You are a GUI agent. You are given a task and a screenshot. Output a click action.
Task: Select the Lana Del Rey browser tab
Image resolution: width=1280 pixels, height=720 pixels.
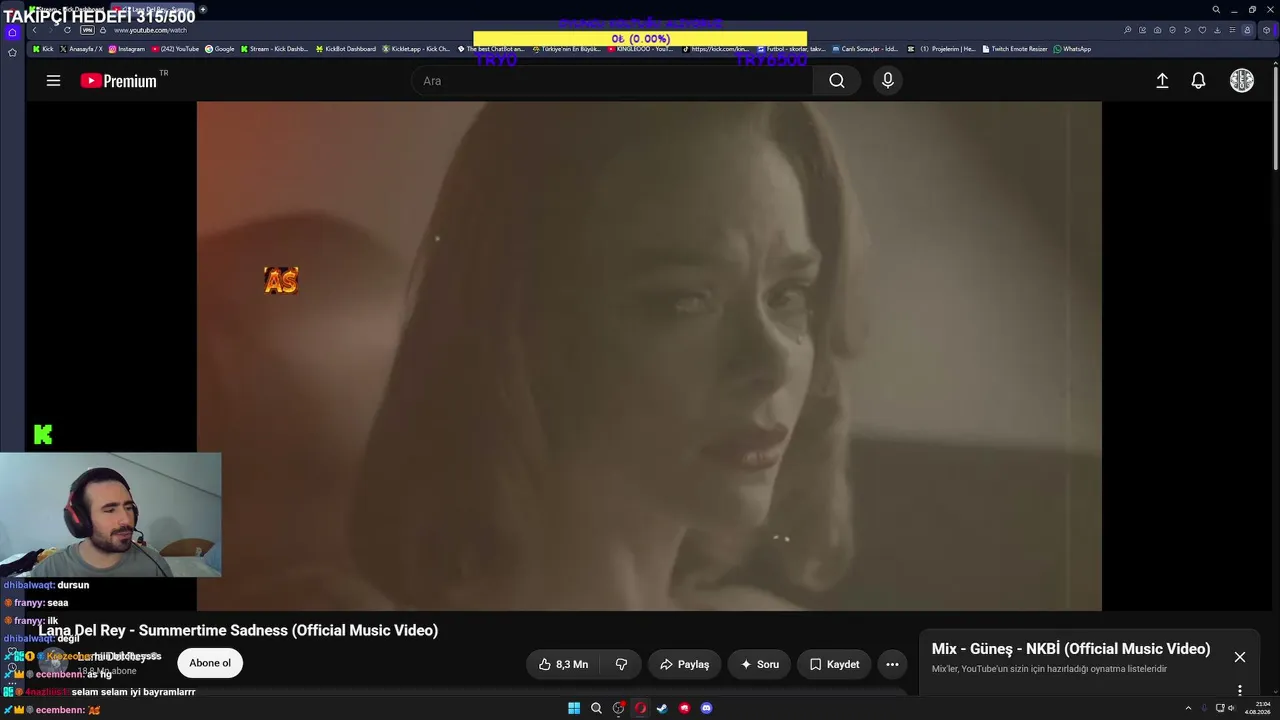155,9
